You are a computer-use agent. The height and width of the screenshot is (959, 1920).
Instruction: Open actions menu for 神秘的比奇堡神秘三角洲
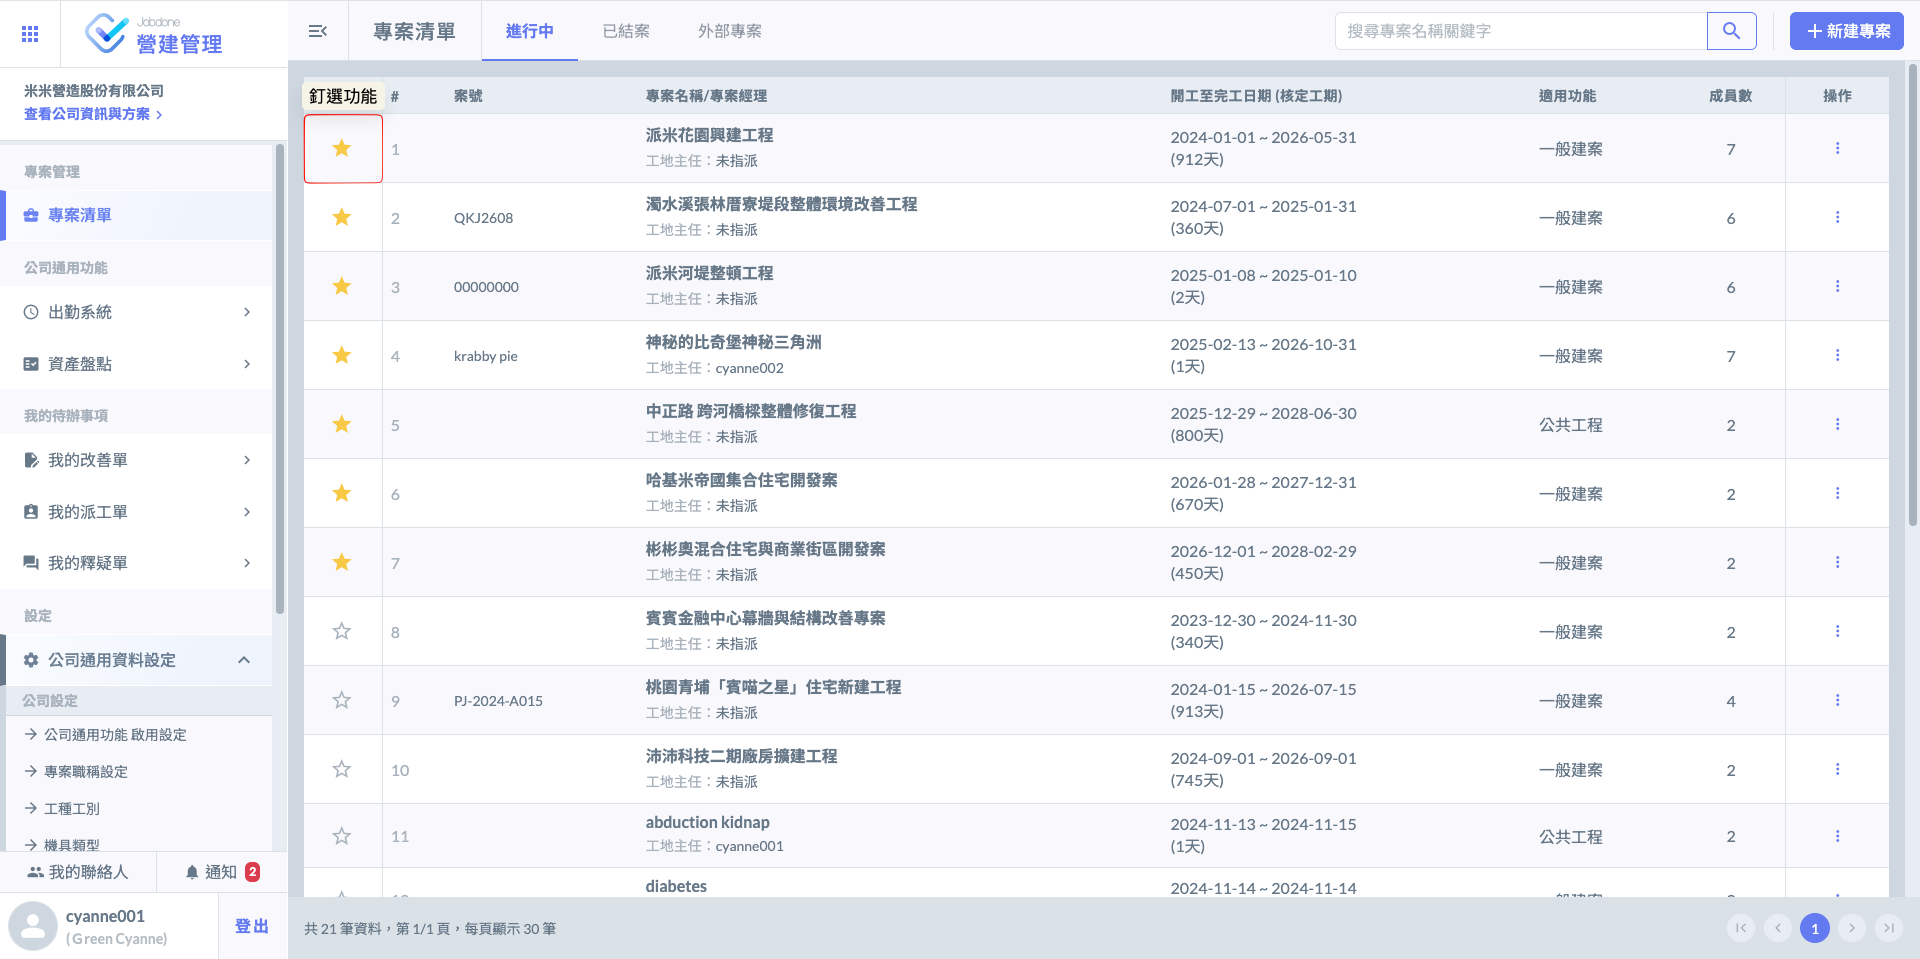coord(1837,356)
